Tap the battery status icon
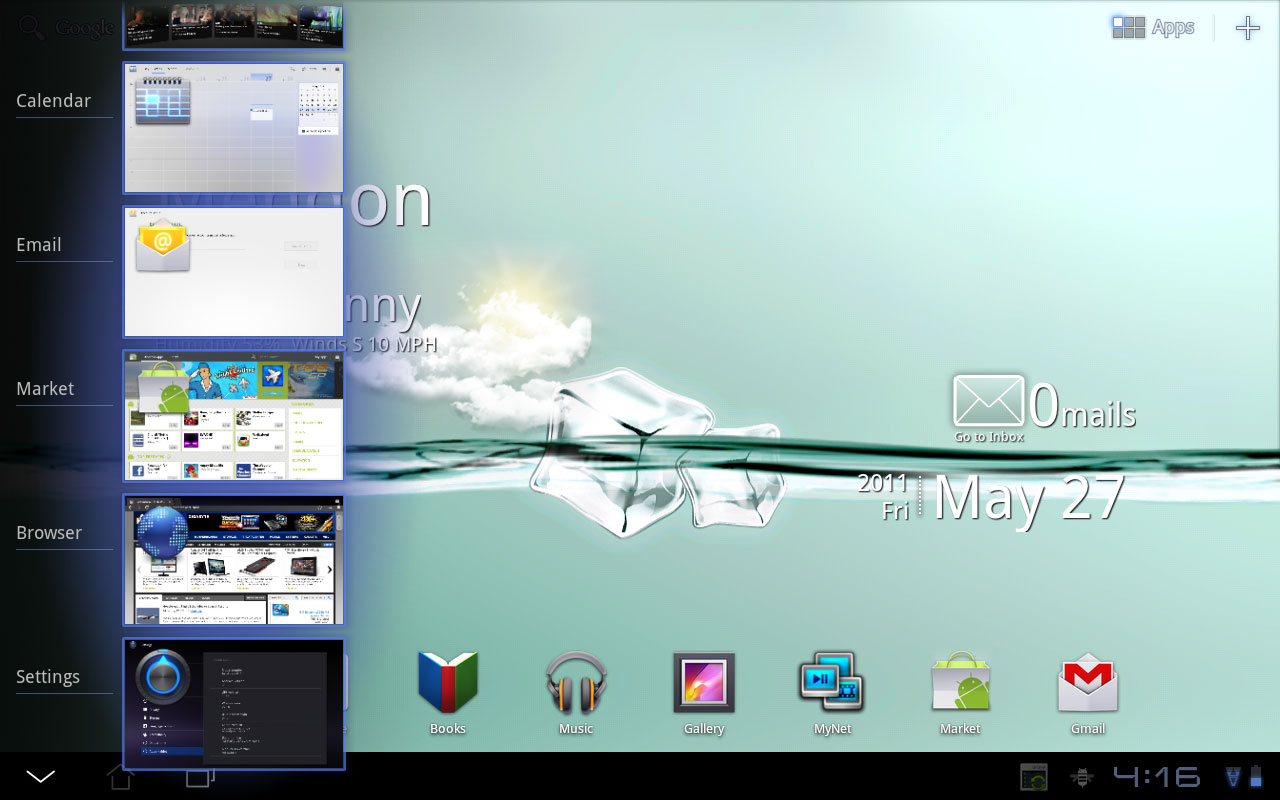Screen dimensions: 1280x800 point(1256,777)
